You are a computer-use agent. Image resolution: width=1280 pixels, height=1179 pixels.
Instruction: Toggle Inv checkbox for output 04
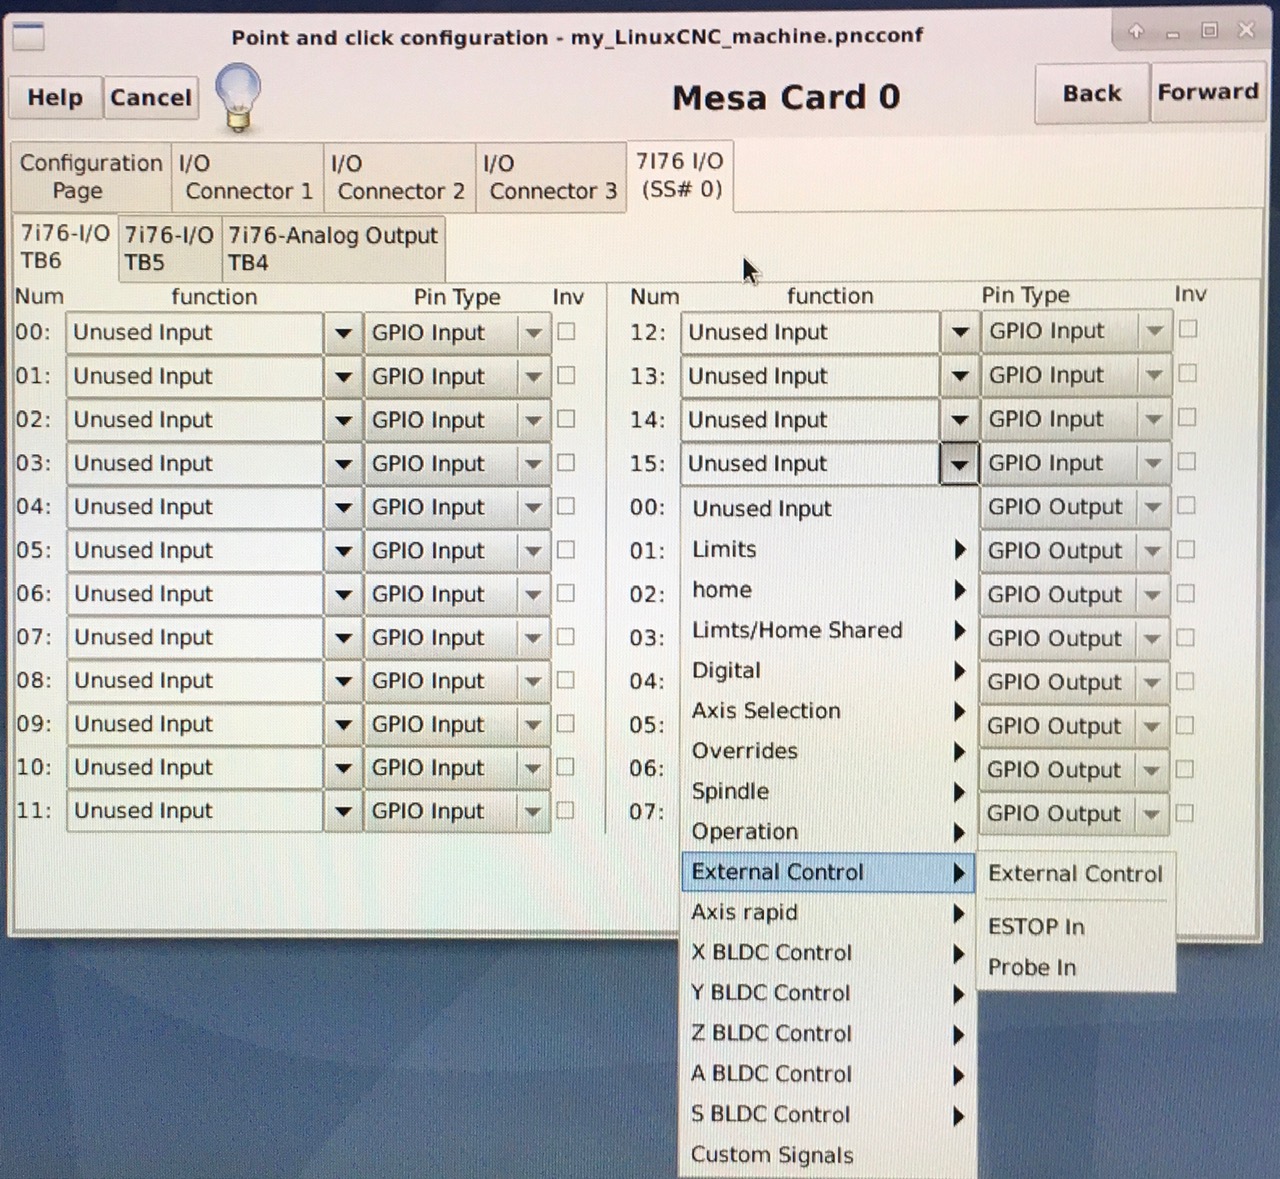(x=1185, y=681)
